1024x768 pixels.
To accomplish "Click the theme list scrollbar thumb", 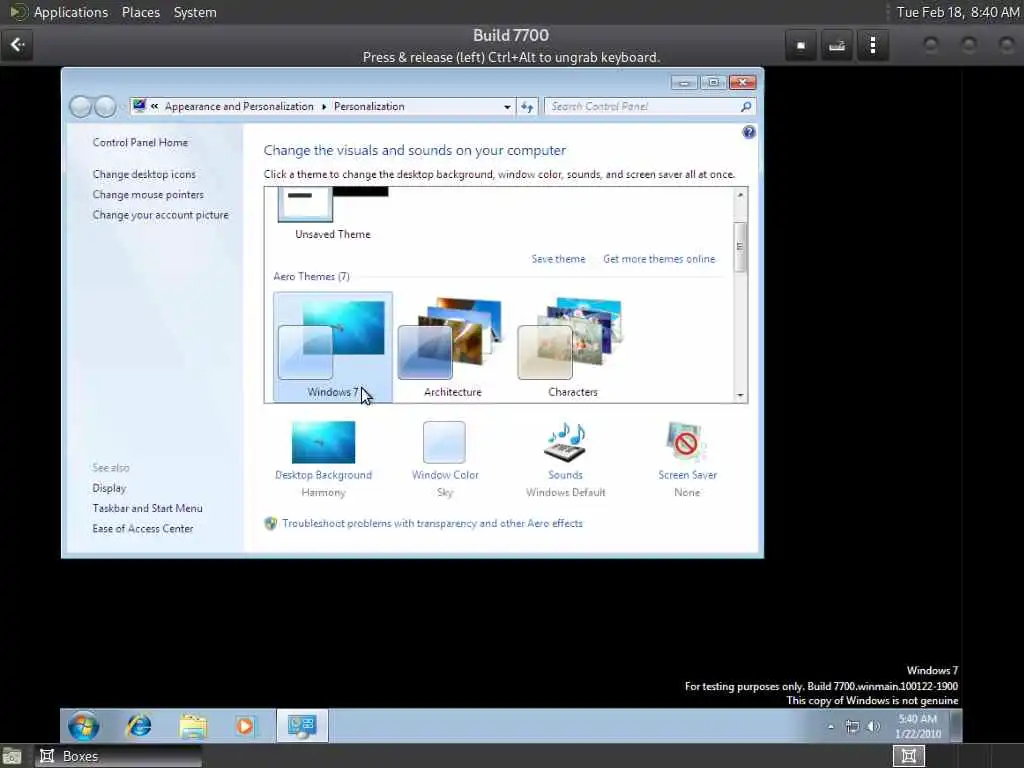I will point(740,247).
